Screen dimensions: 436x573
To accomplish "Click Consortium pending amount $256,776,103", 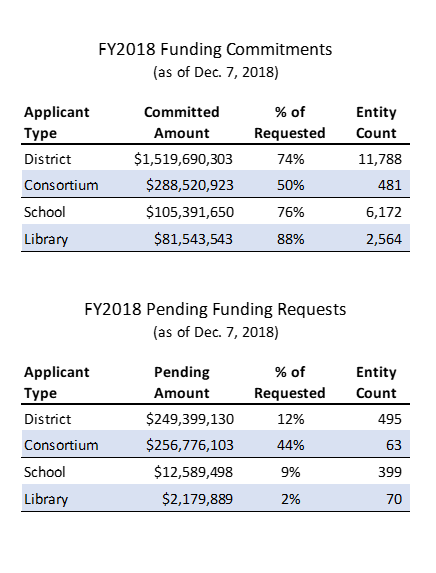I will pos(190,445).
